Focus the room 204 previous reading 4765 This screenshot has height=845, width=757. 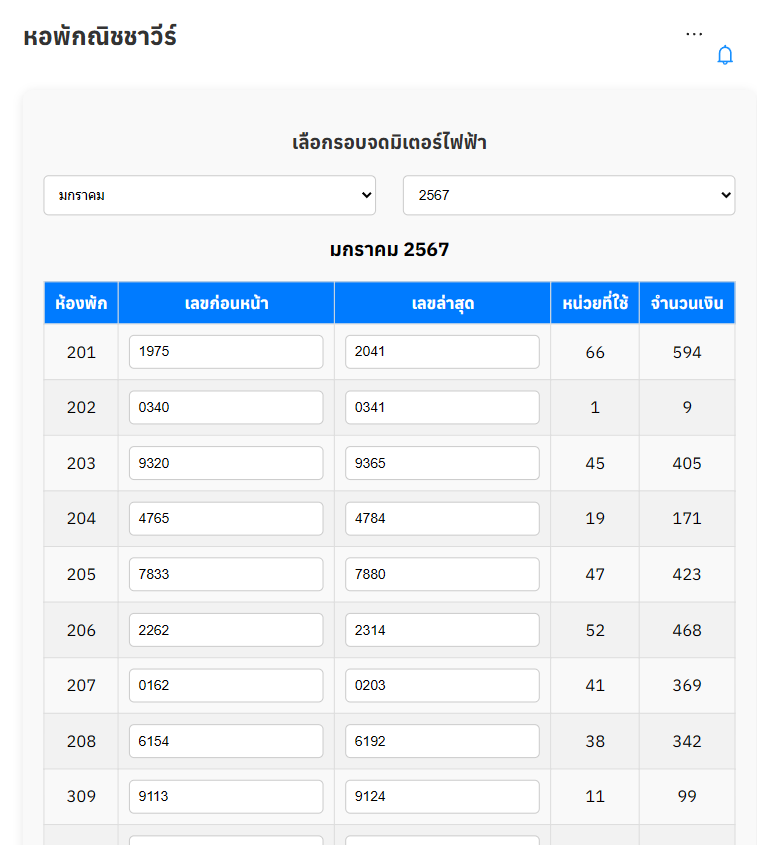(x=226, y=518)
